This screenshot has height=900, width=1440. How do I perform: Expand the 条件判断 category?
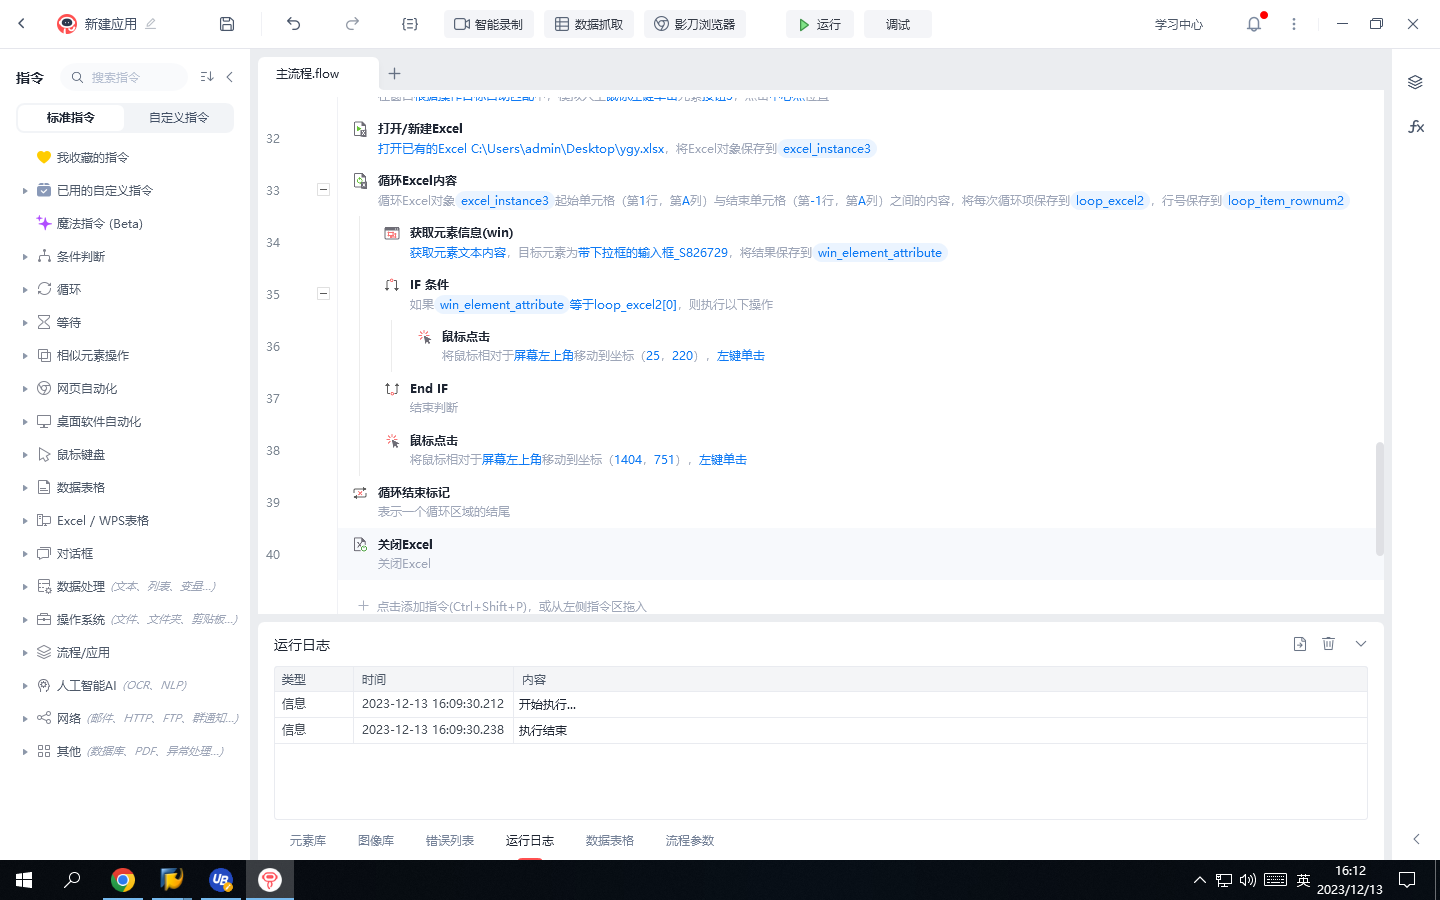click(25, 257)
